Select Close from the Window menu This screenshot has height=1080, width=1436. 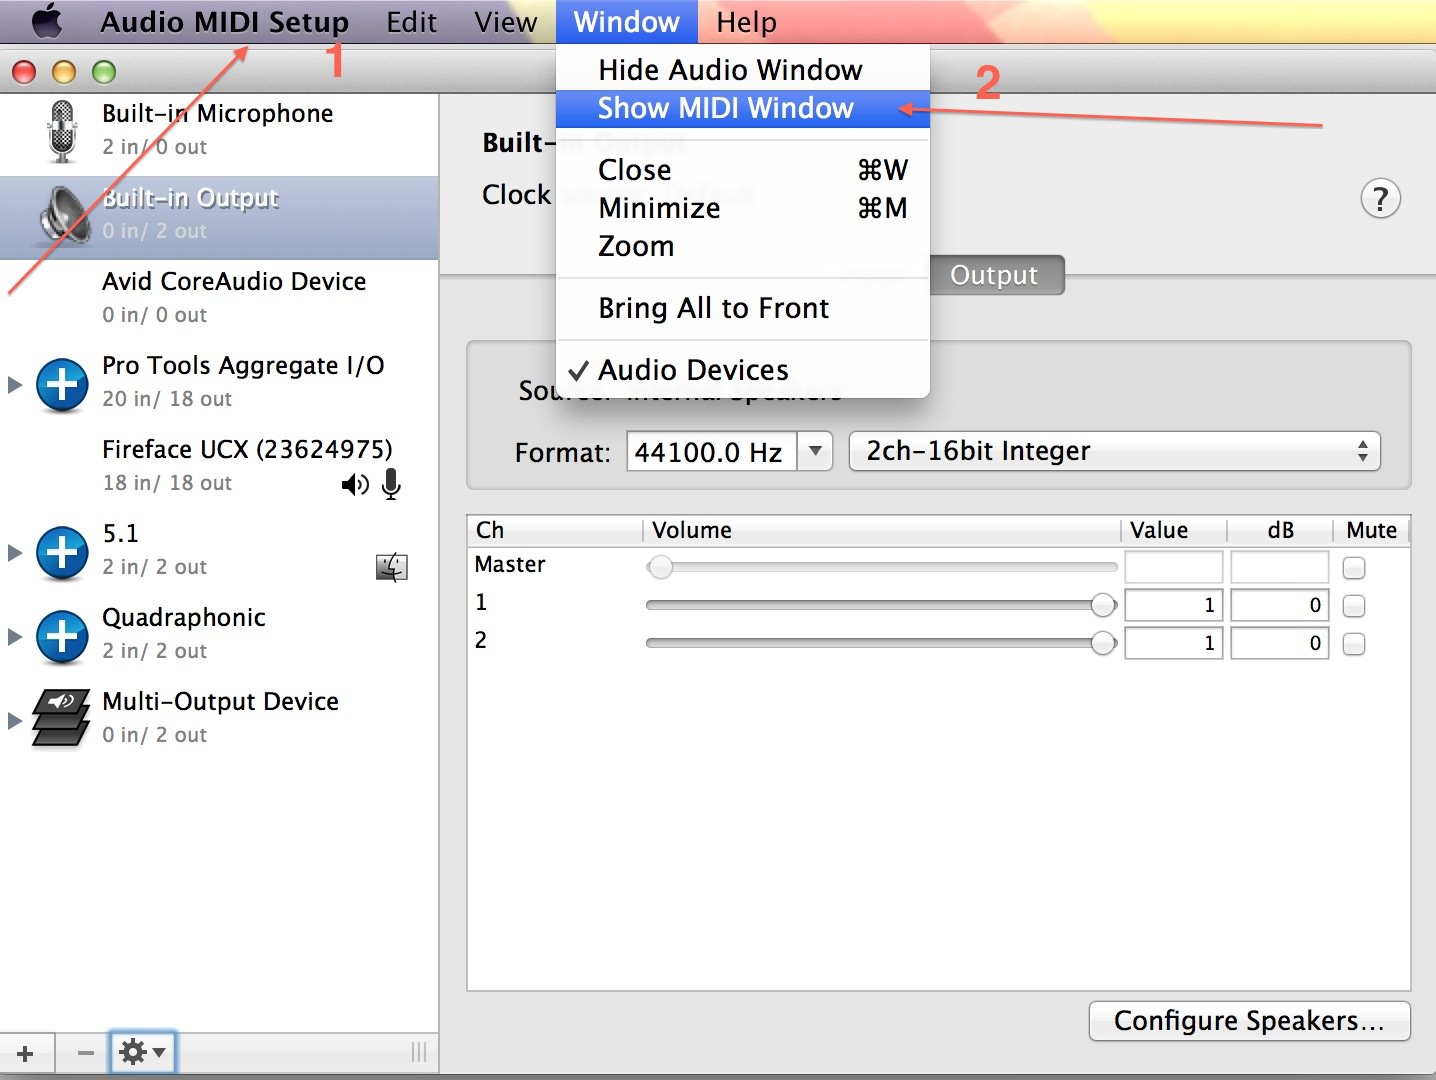tap(743, 170)
